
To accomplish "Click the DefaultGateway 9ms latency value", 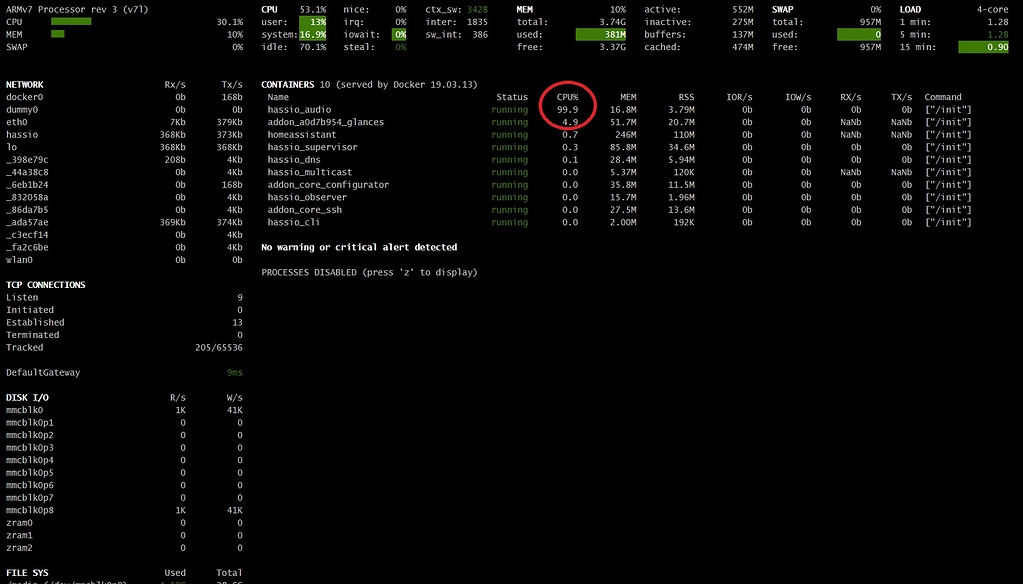I will [234, 373].
